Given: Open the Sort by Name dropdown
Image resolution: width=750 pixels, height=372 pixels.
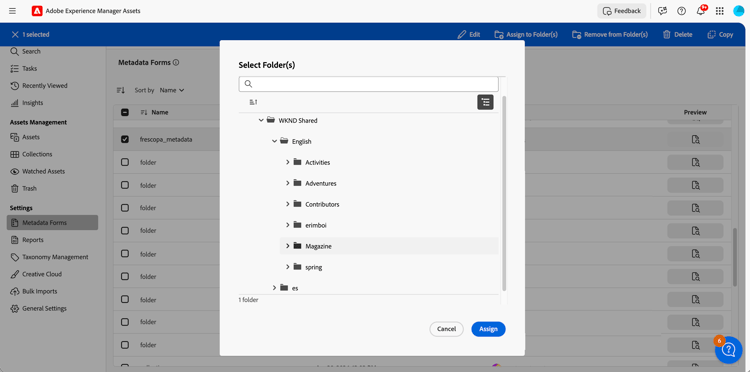Looking at the screenshot, I should click(x=172, y=90).
